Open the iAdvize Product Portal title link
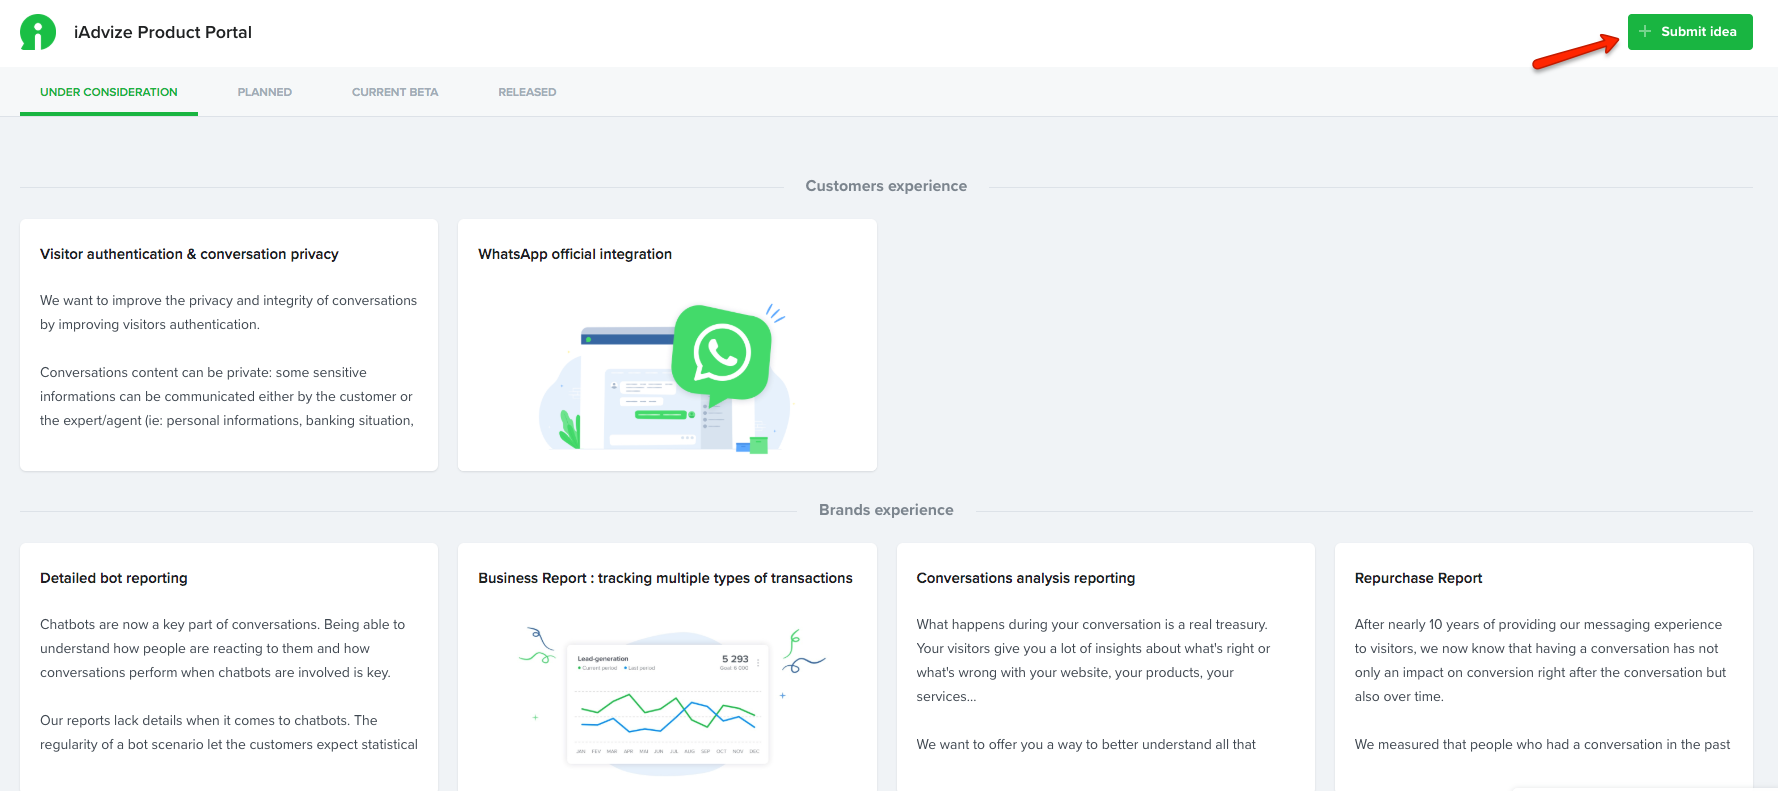 coord(163,32)
